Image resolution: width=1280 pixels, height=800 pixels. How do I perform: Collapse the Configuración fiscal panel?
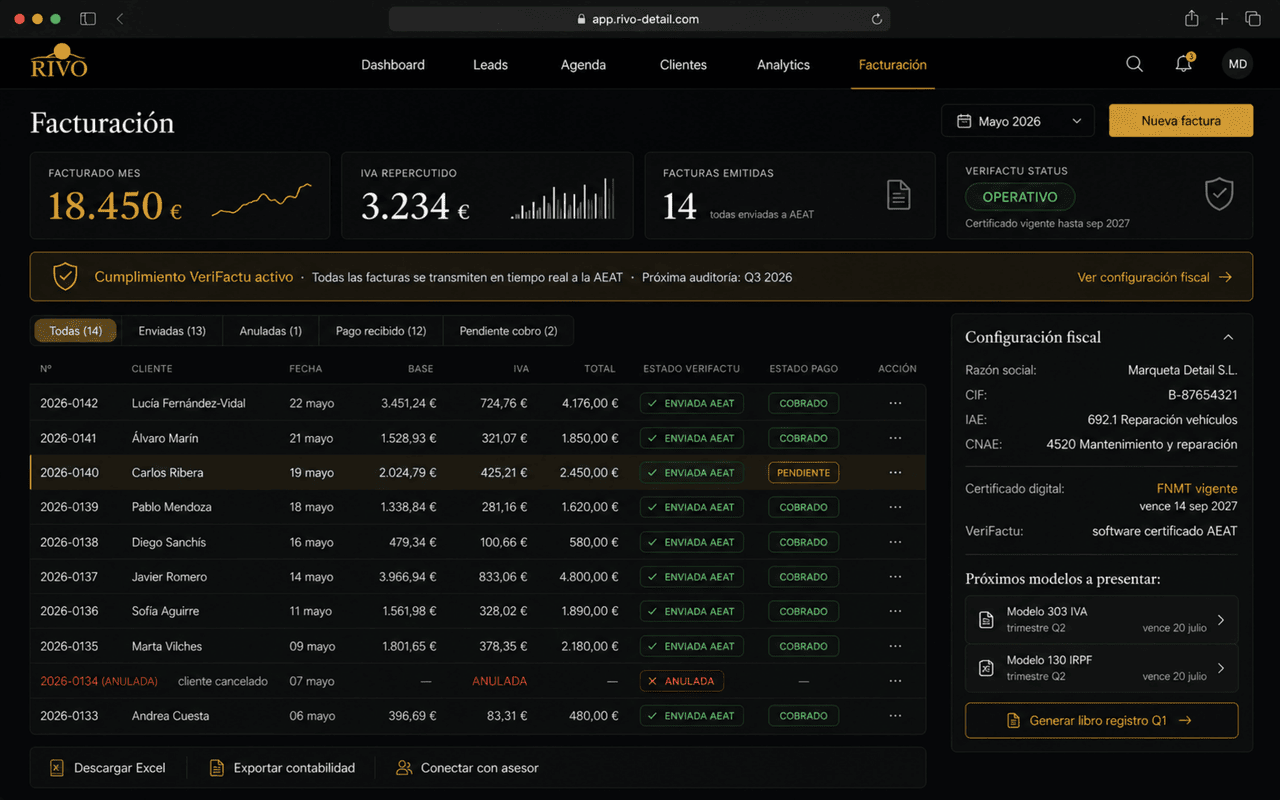(x=1229, y=337)
